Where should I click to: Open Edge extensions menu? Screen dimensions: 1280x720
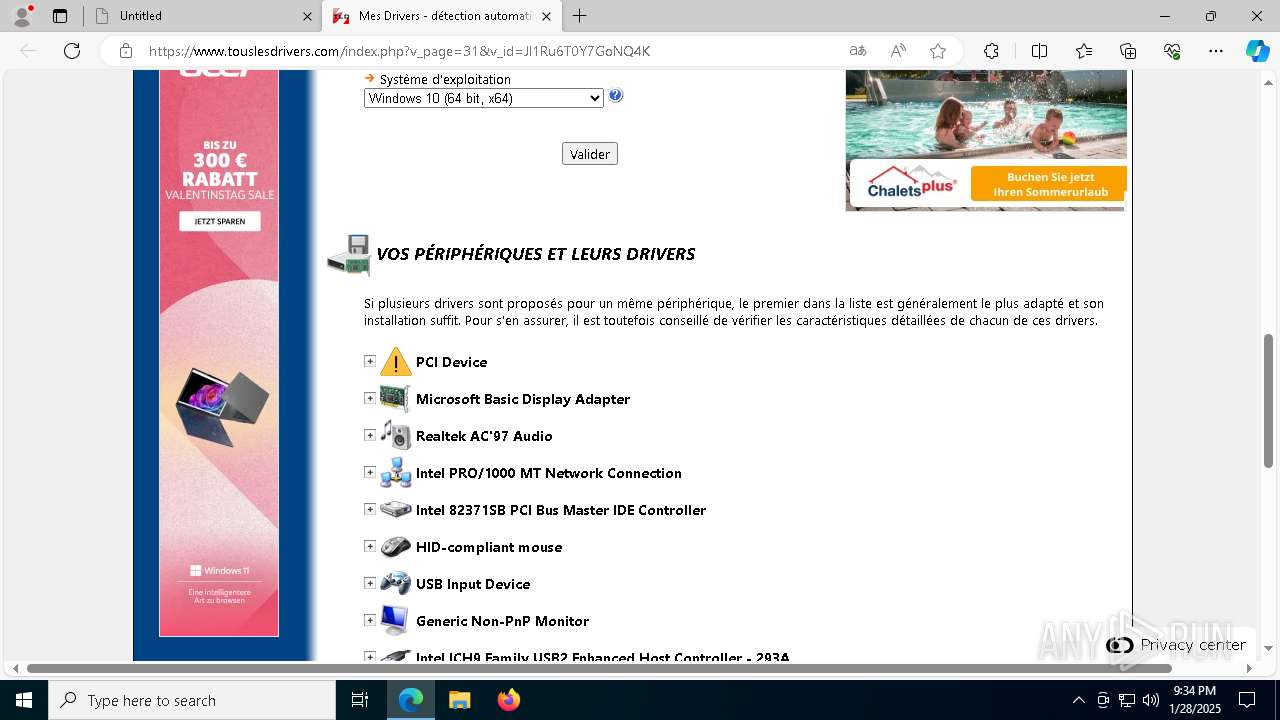point(991,51)
